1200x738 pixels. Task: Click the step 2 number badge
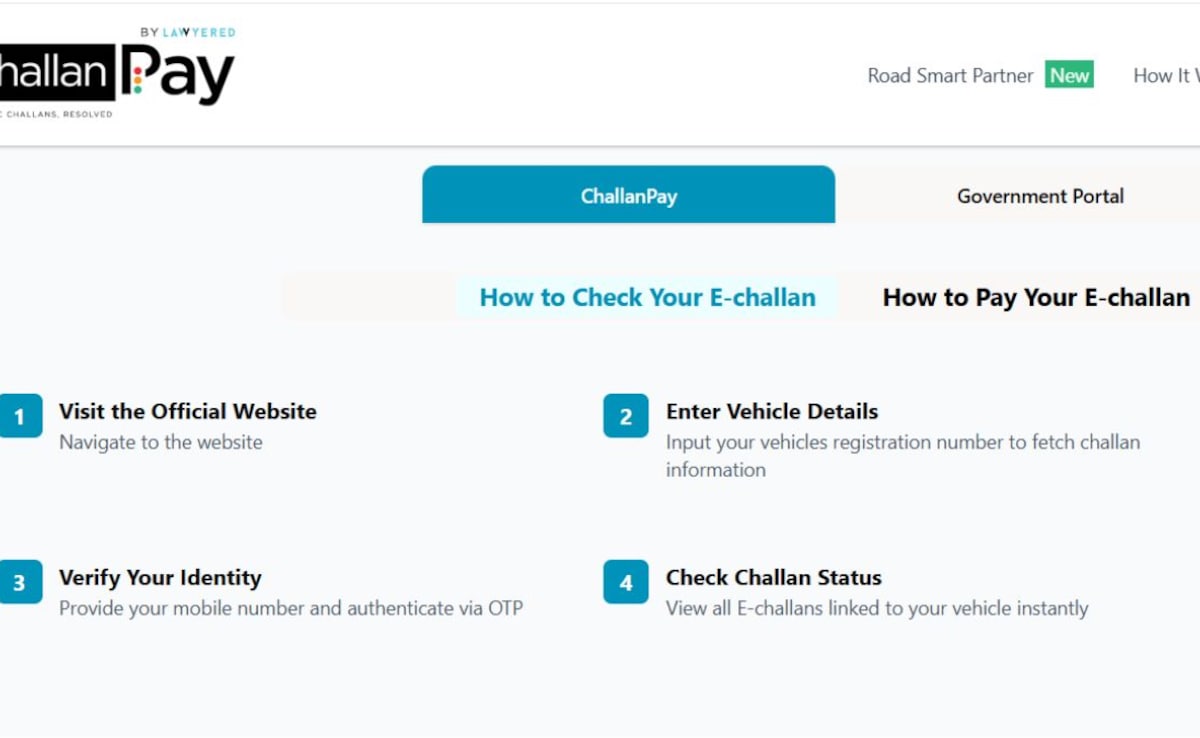pyautogui.click(x=626, y=416)
